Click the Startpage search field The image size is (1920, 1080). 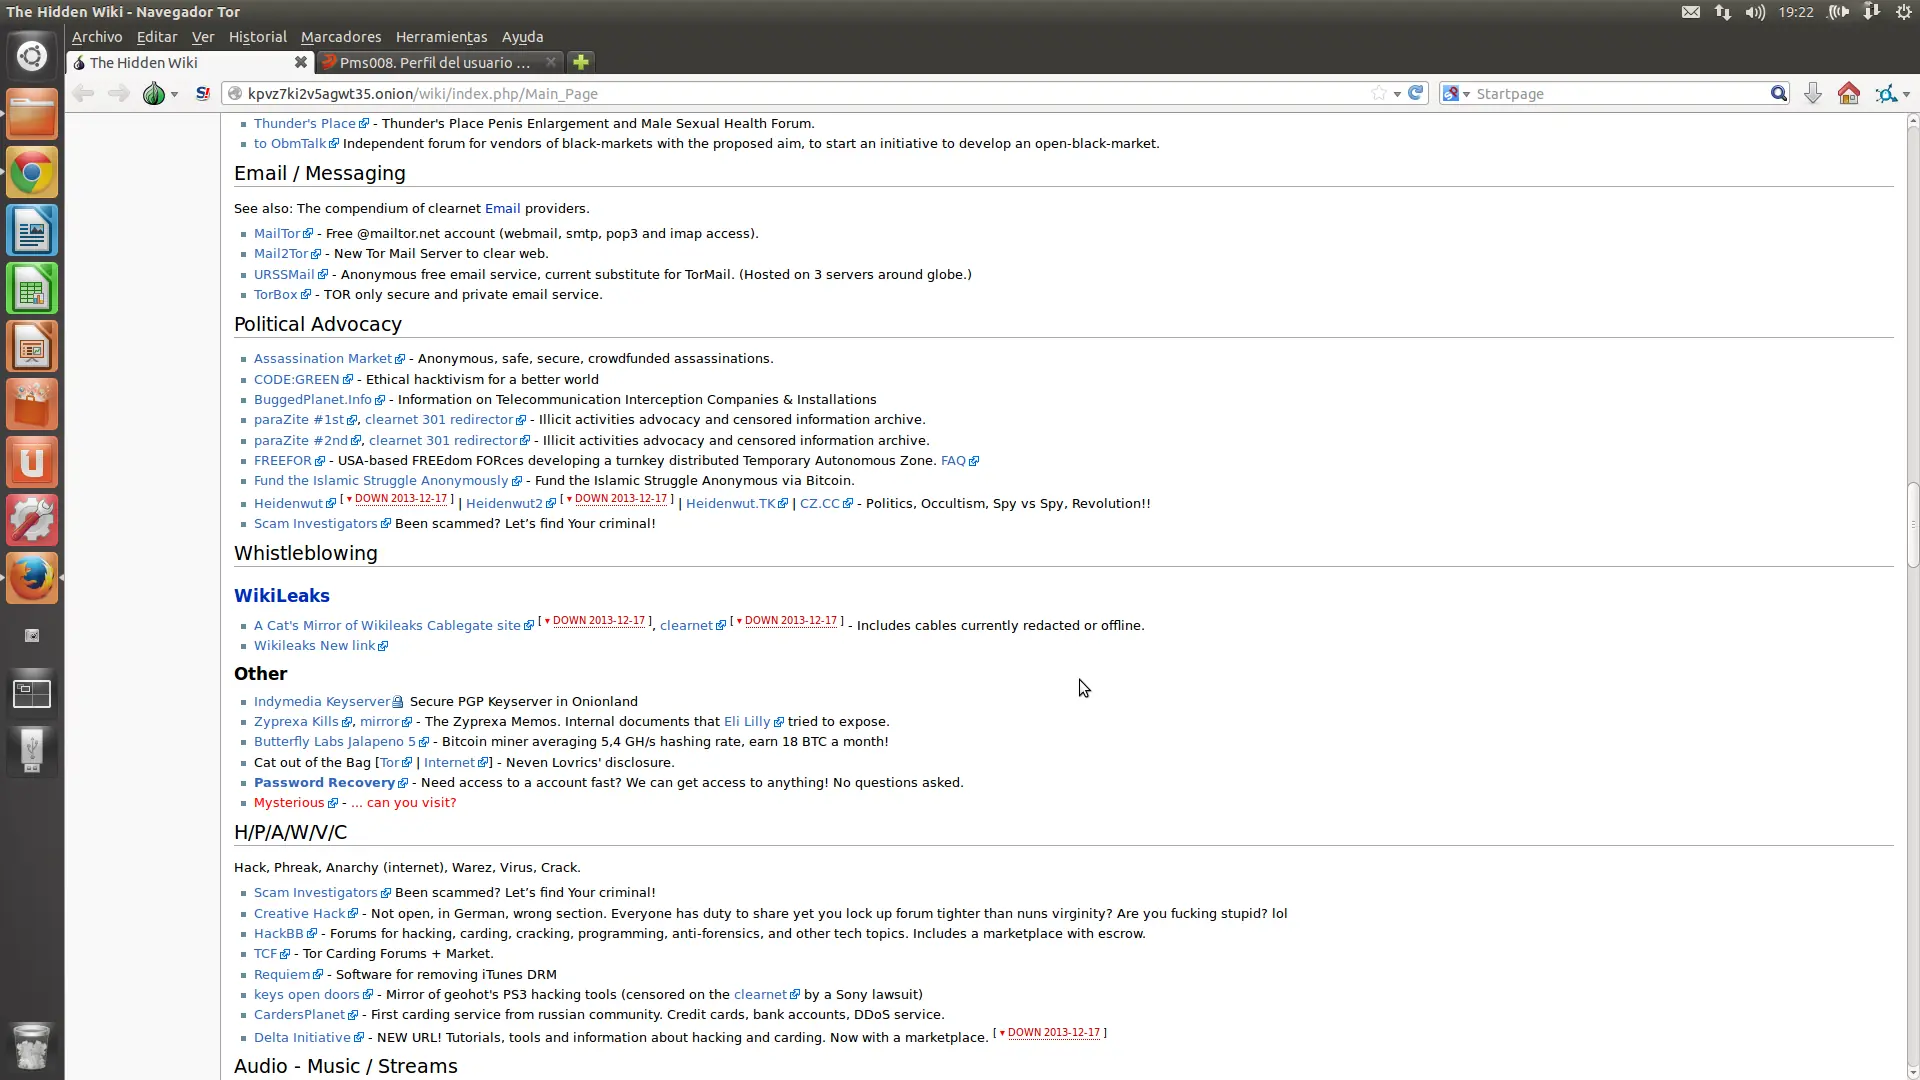pyautogui.click(x=1620, y=93)
